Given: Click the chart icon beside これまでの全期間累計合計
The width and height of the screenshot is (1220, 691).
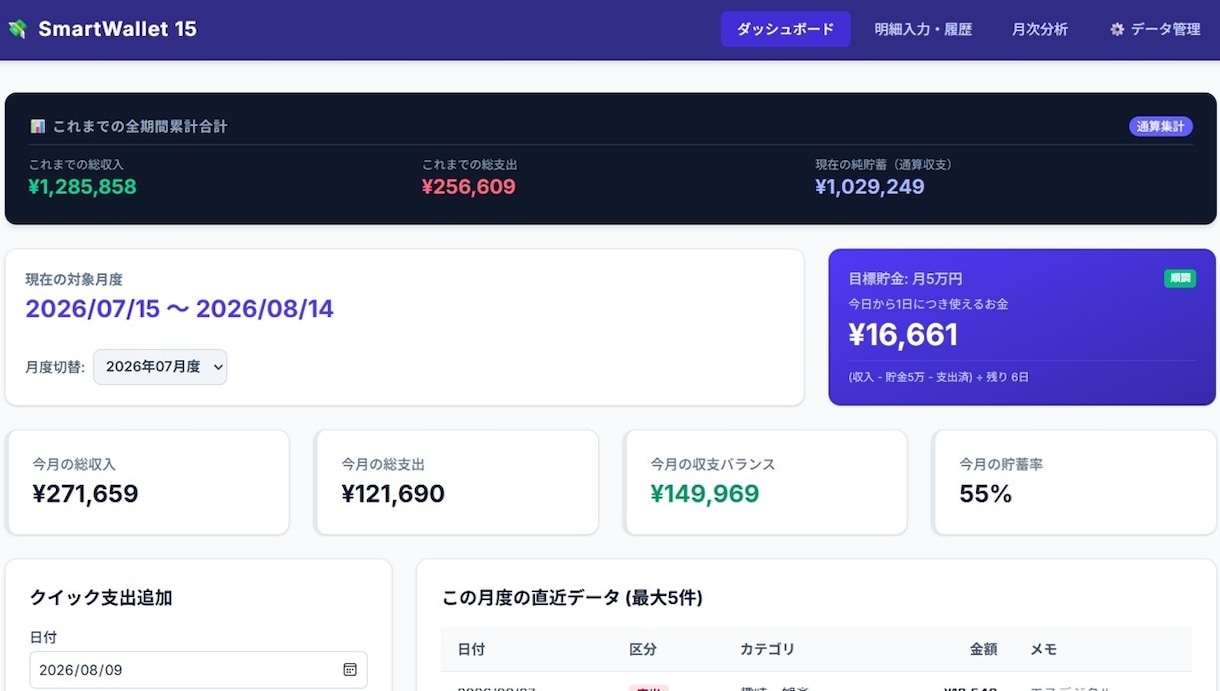Looking at the screenshot, I should click(x=38, y=126).
